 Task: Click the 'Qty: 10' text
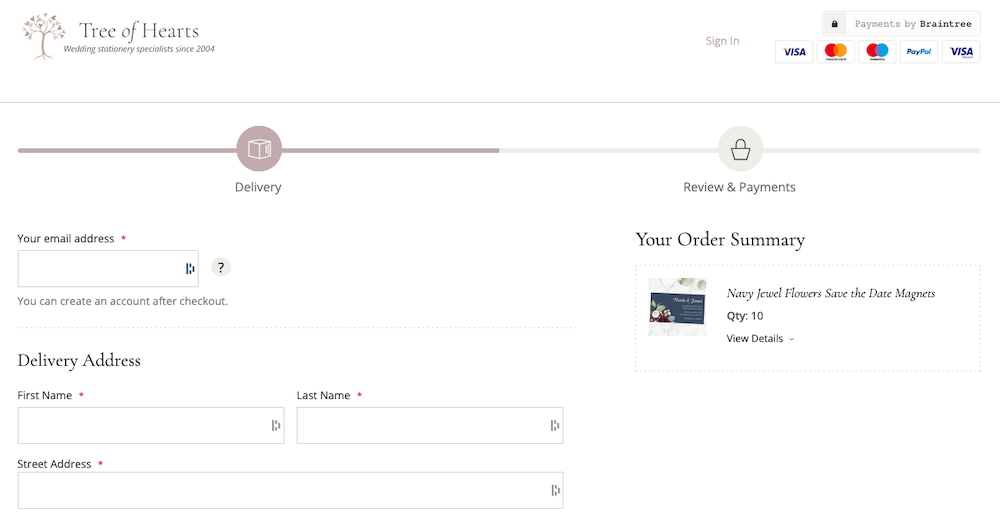[745, 316]
